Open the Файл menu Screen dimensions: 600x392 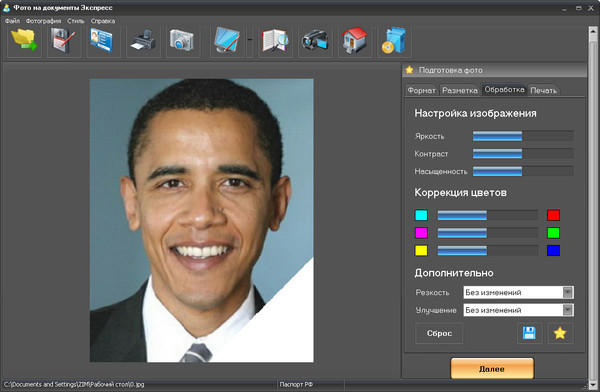click(x=12, y=21)
